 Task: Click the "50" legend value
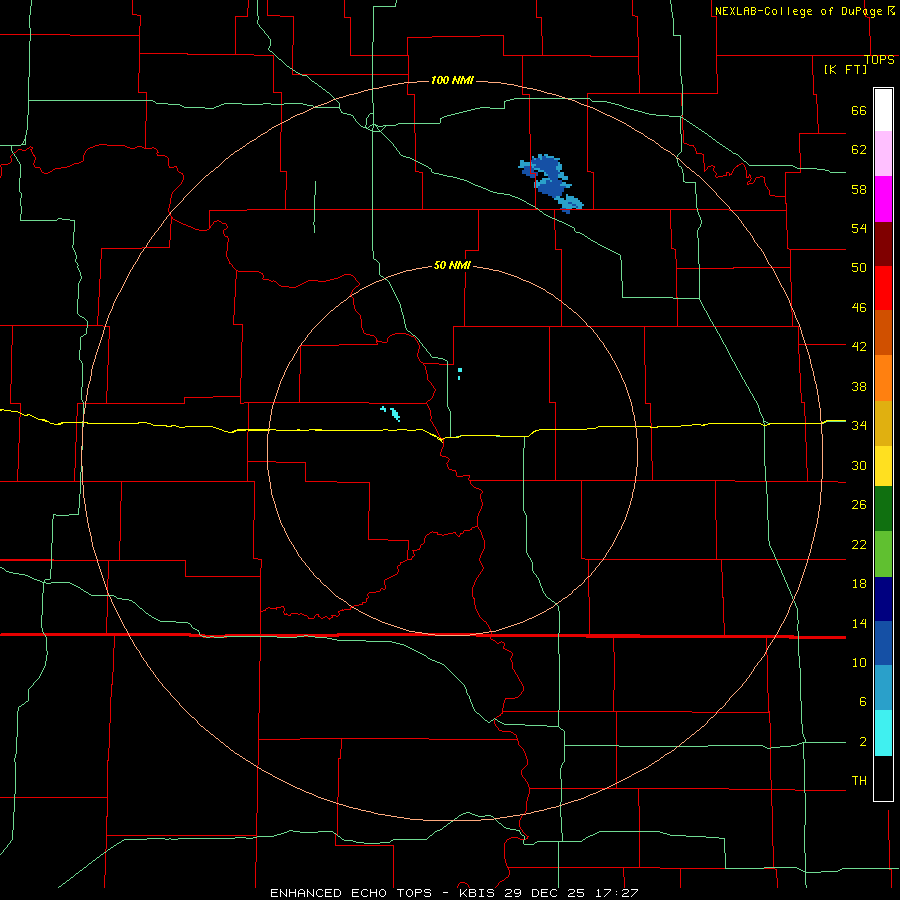coord(859,268)
